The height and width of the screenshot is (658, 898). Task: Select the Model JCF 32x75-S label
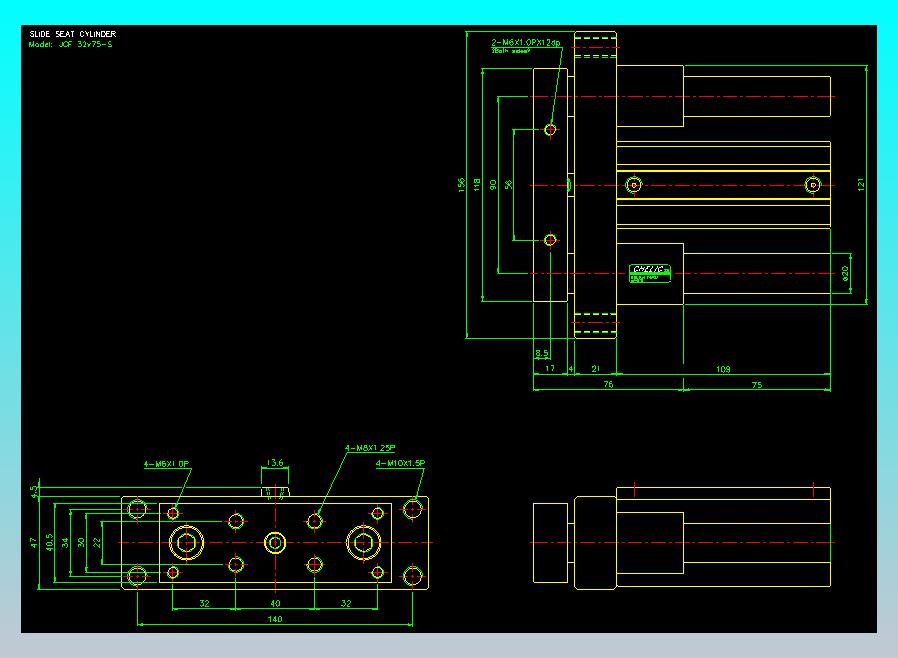[70, 44]
